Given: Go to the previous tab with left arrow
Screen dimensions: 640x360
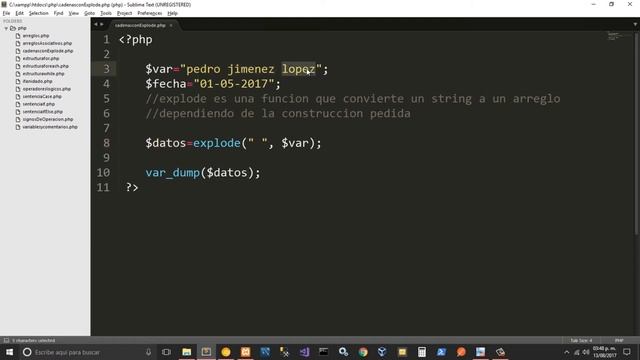Looking at the screenshot, I should [x=96, y=24].
